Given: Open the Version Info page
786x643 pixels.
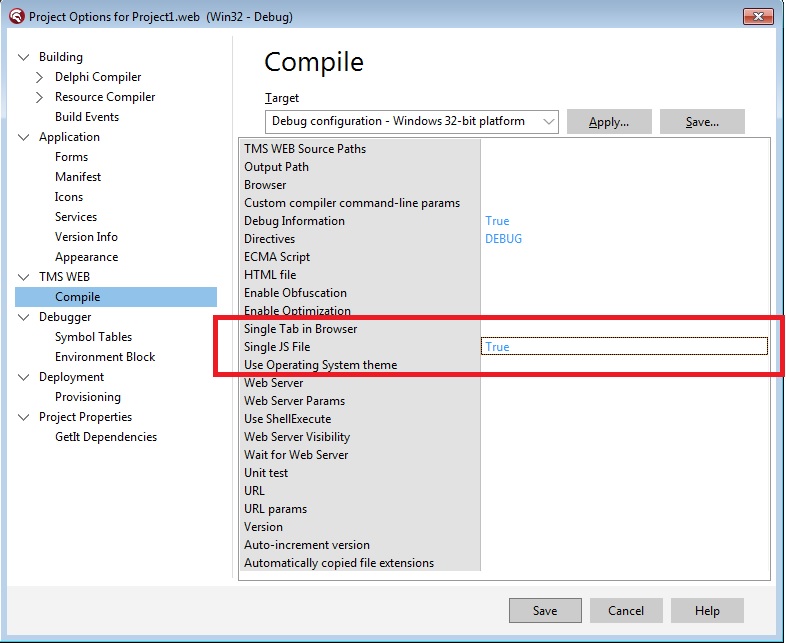Looking at the screenshot, I should coord(86,237).
